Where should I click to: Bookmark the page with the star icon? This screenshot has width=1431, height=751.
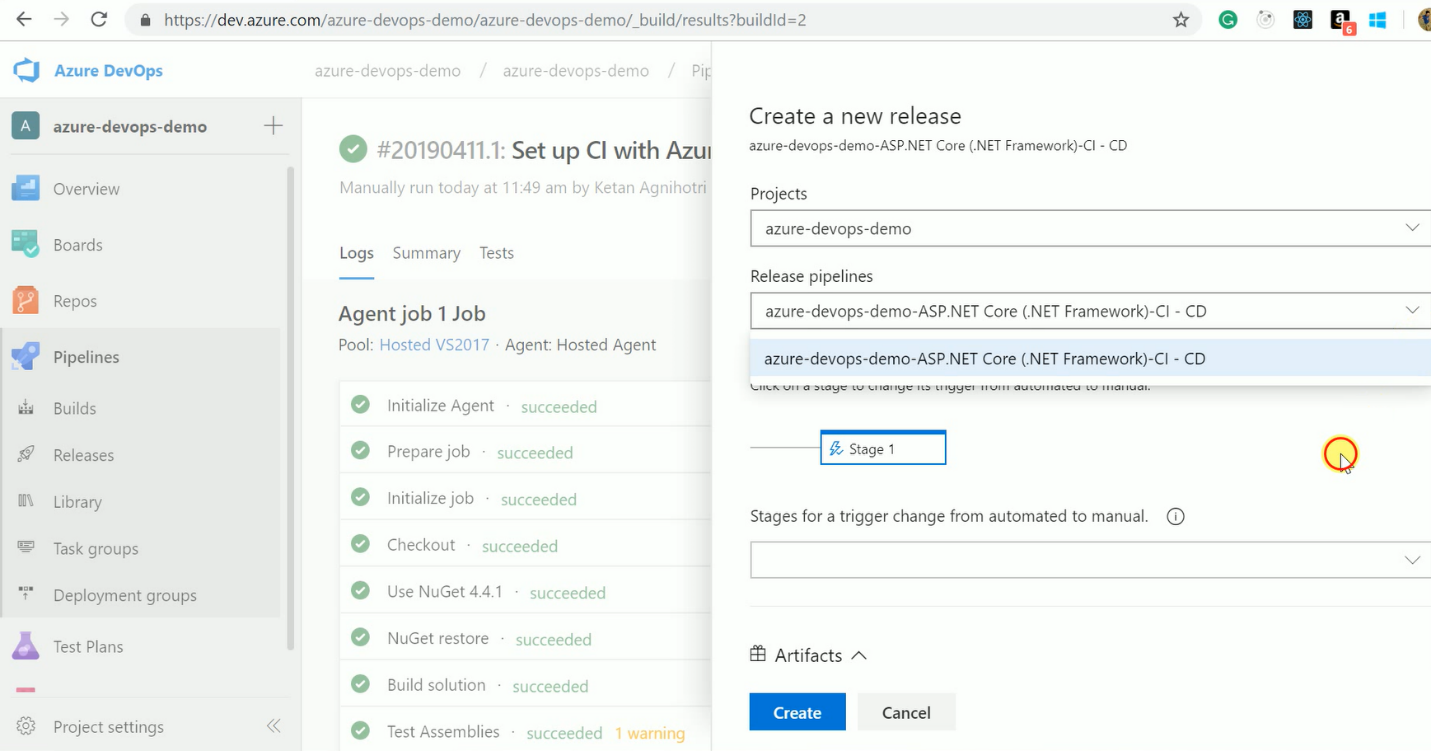(x=1181, y=20)
